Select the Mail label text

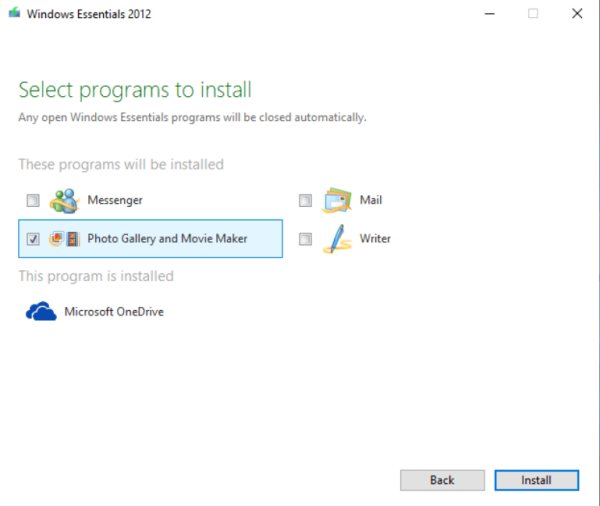pos(371,200)
